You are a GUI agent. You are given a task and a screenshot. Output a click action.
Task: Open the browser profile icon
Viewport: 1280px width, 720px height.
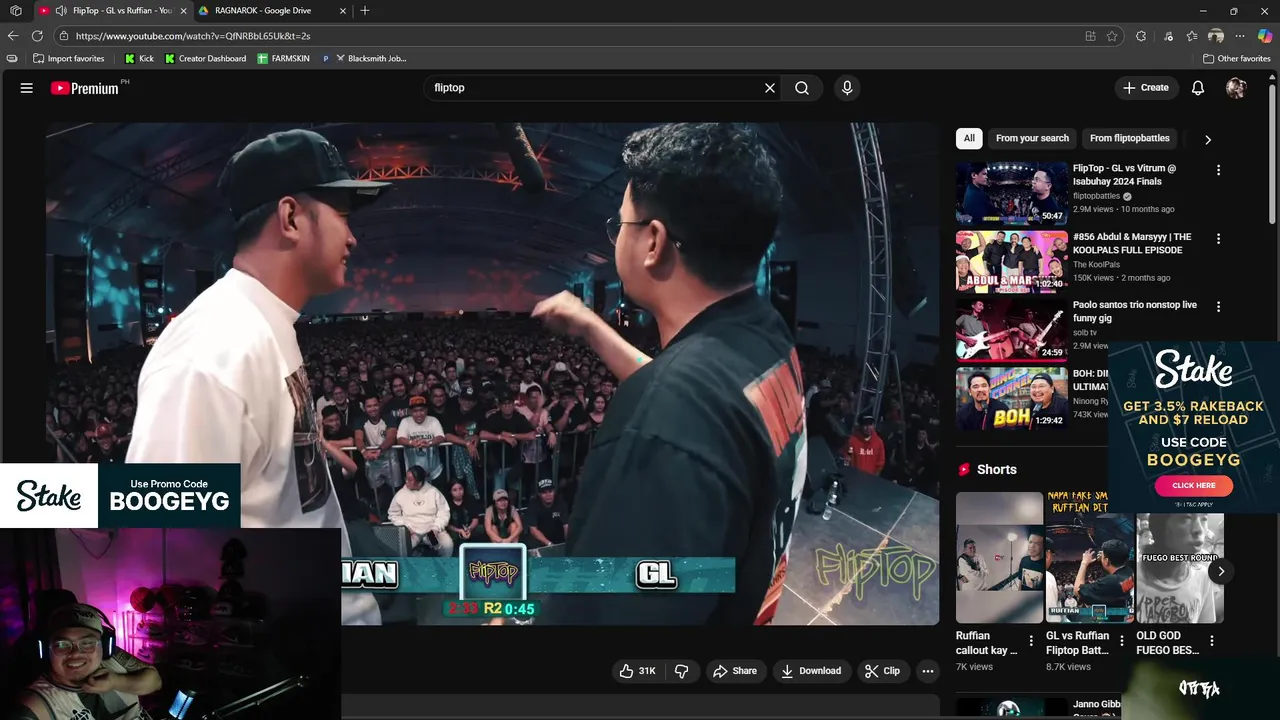point(1216,36)
